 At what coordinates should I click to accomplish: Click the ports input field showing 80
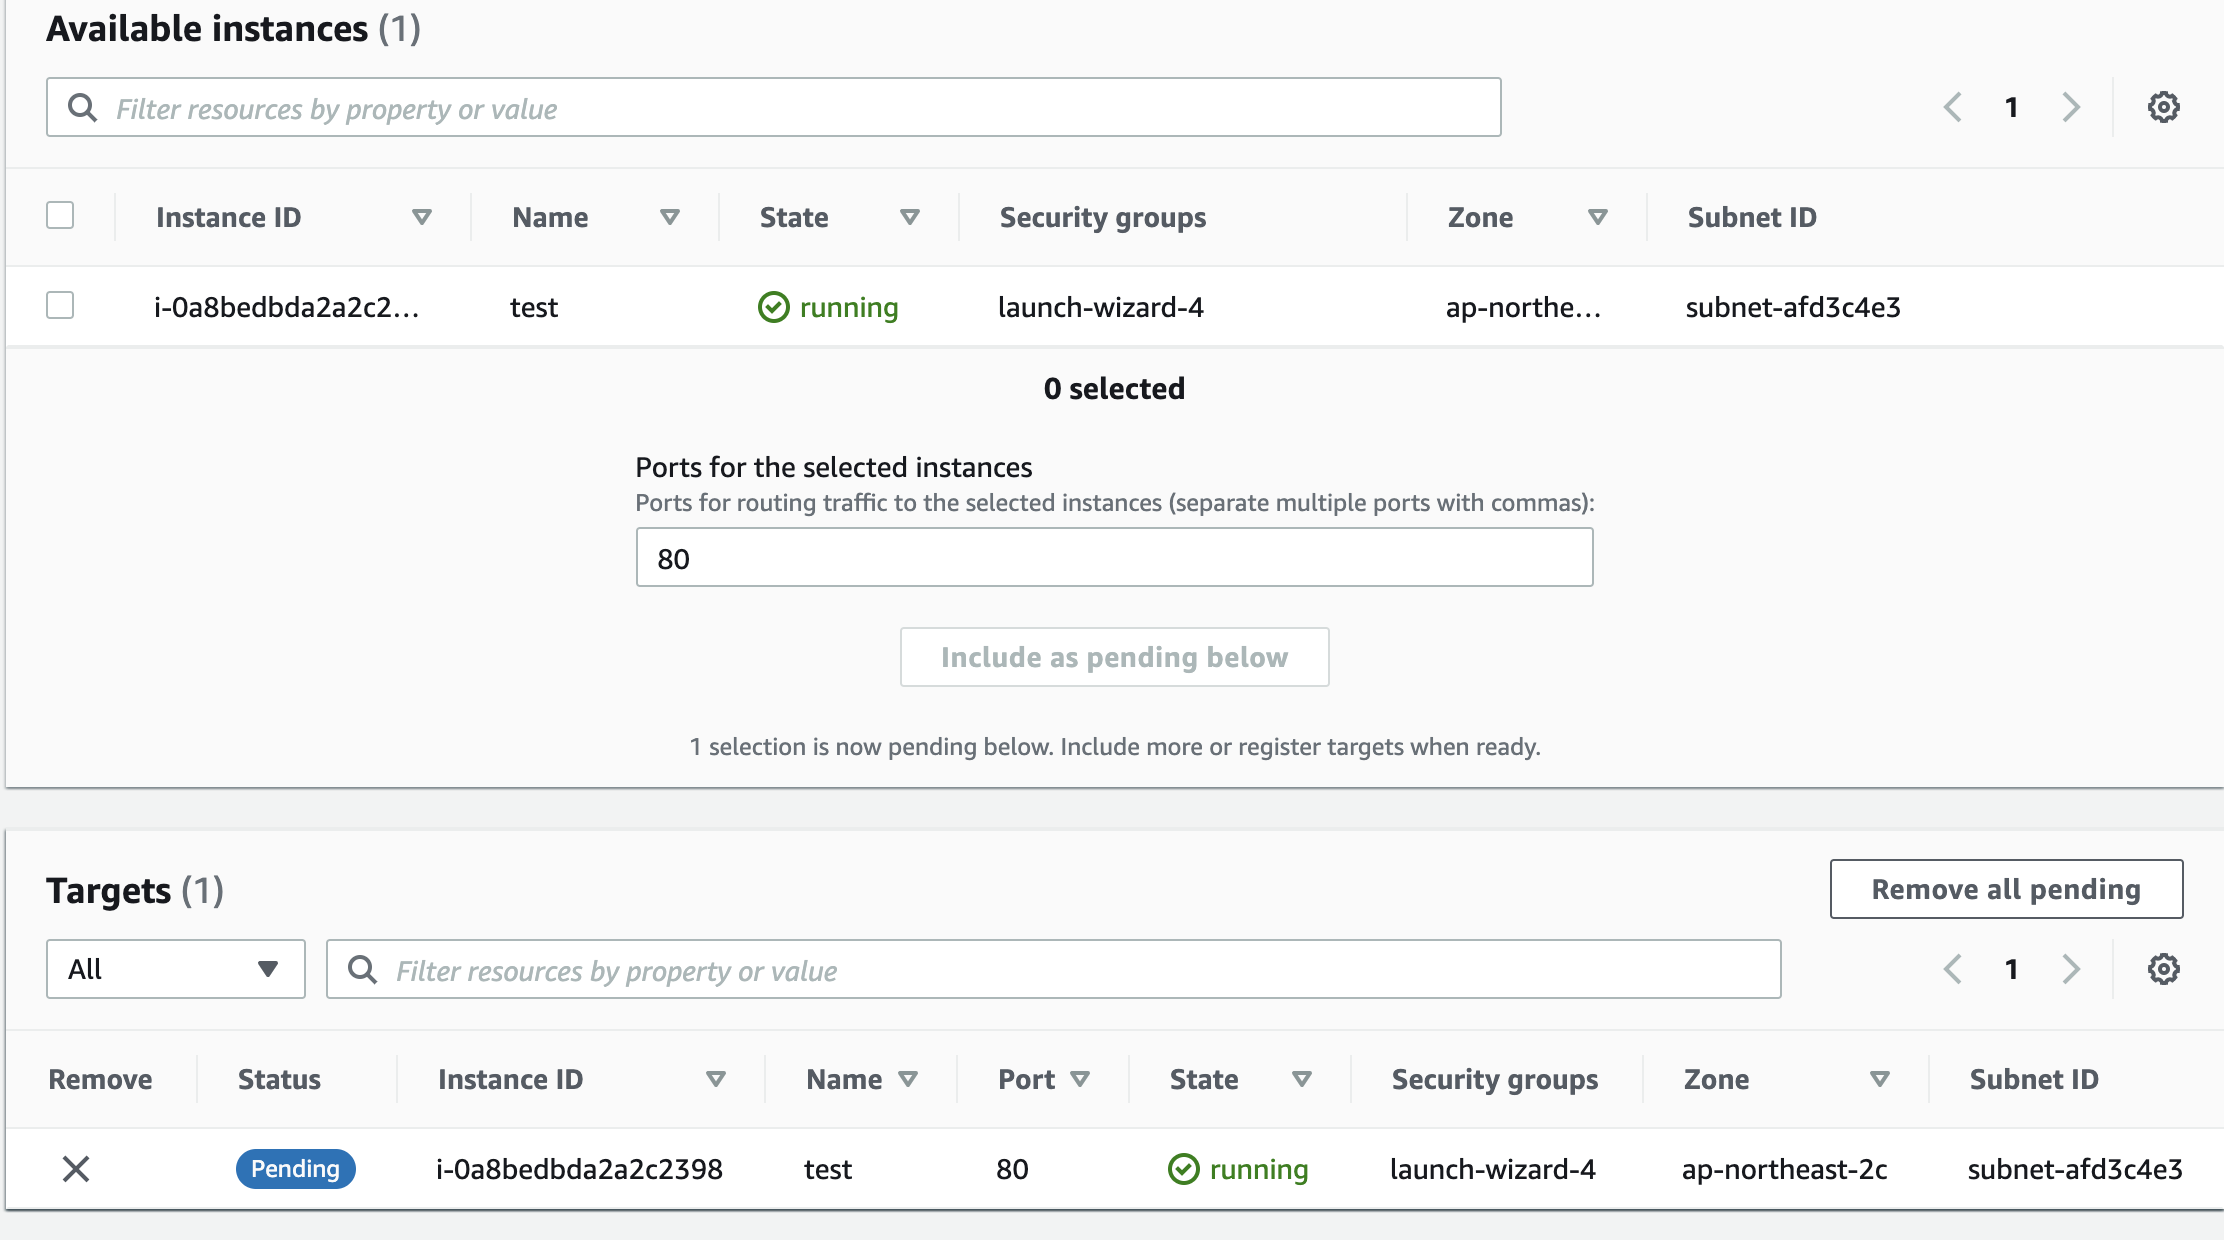(1114, 558)
